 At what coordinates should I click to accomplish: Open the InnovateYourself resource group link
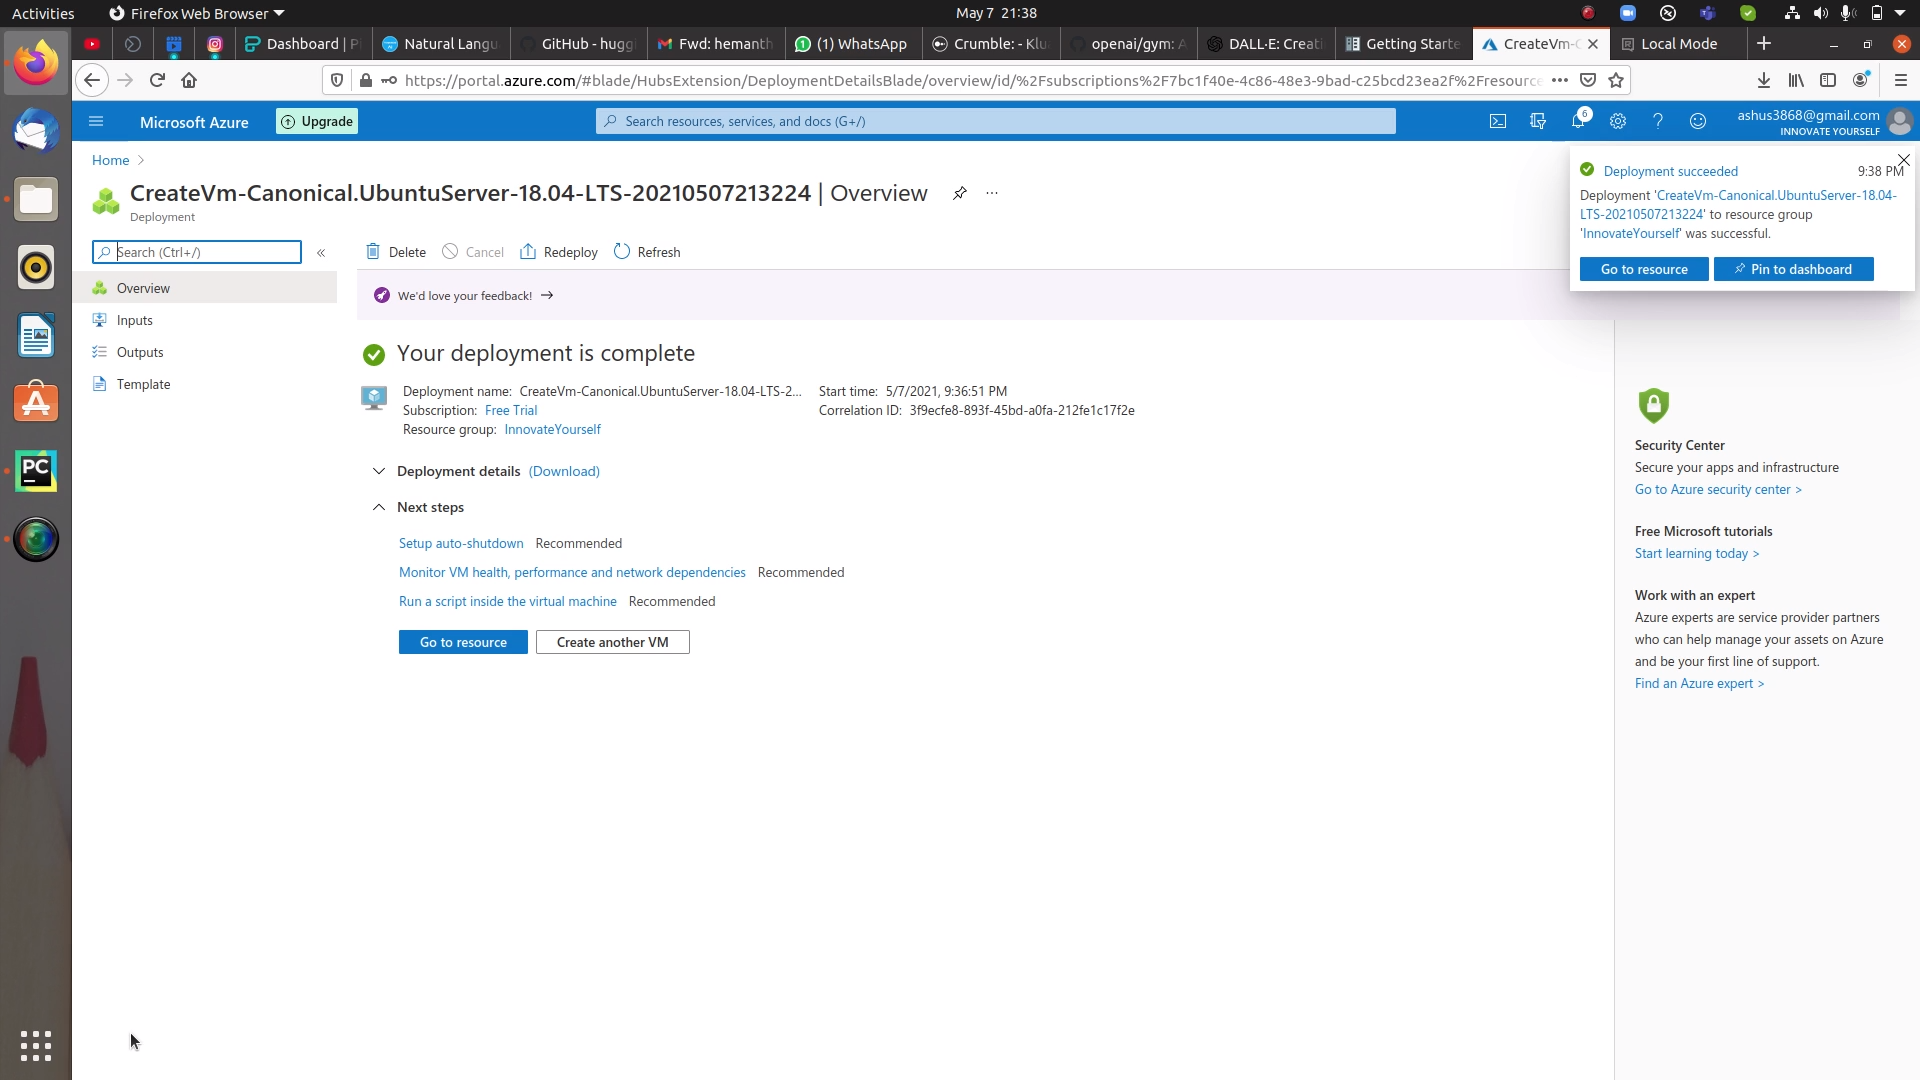tap(552, 429)
